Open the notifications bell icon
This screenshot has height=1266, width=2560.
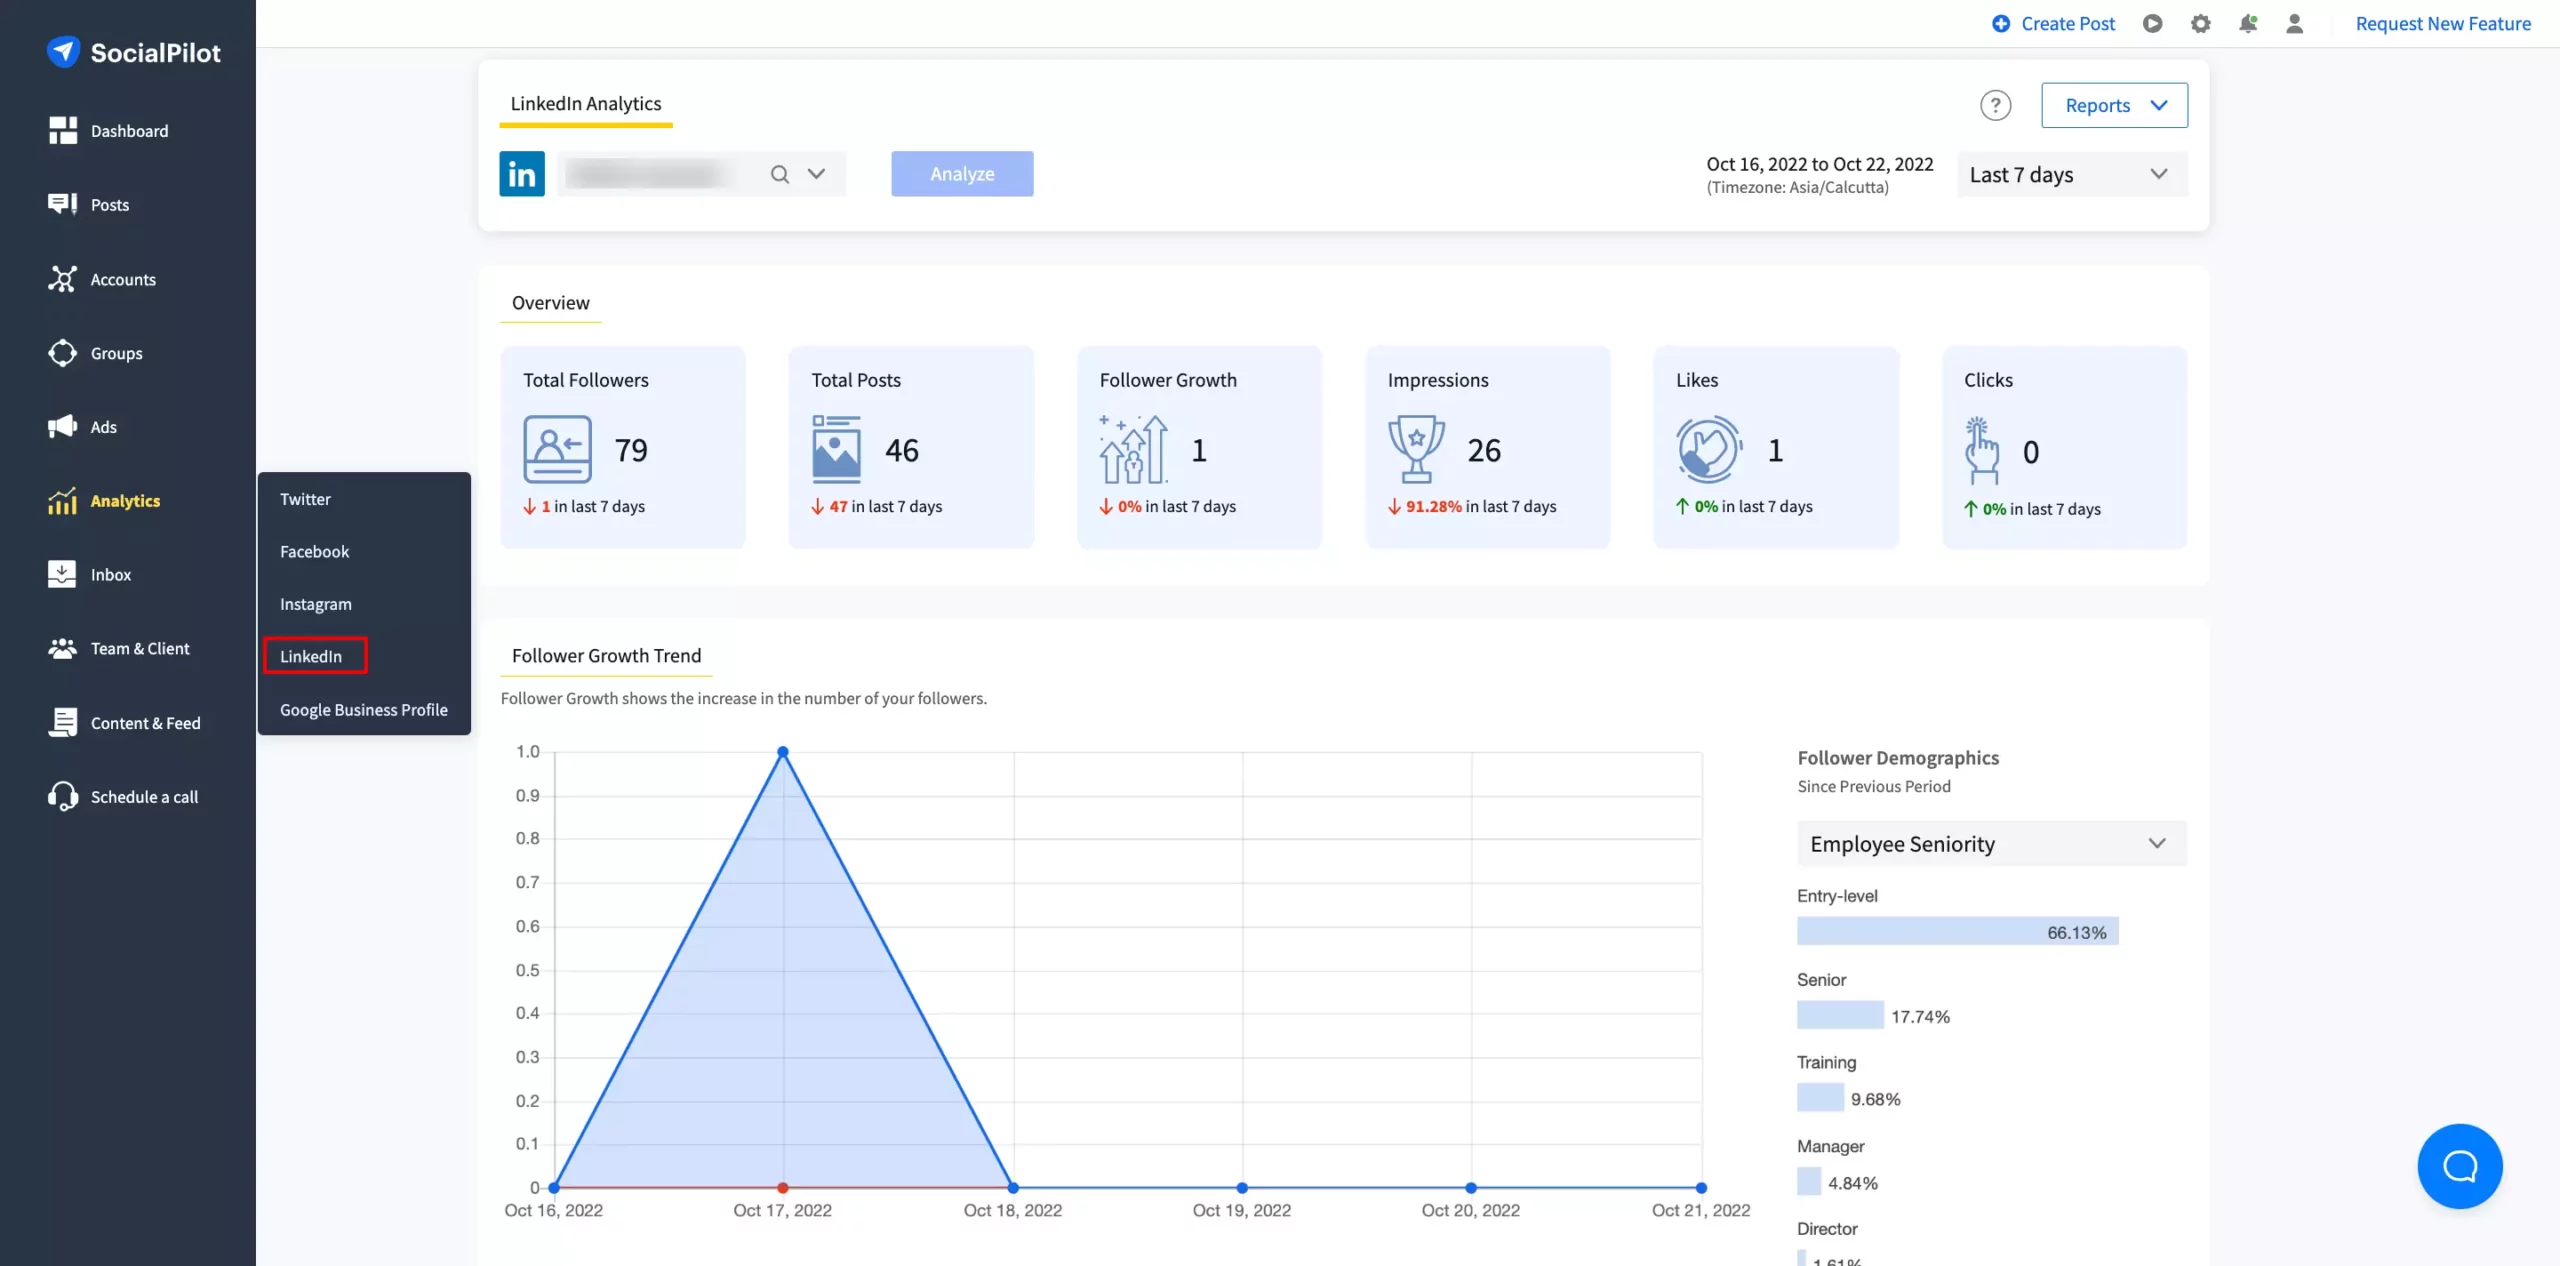click(x=2247, y=23)
